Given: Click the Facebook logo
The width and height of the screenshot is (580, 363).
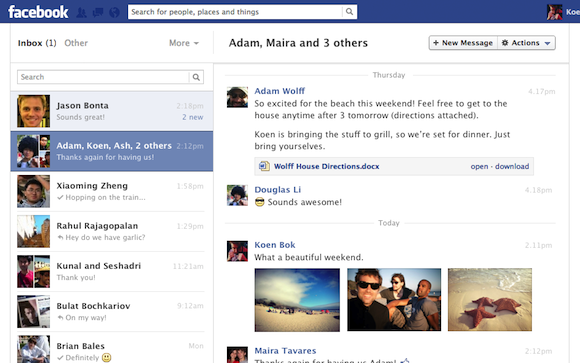Looking at the screenshot, I should pos(38,12).
